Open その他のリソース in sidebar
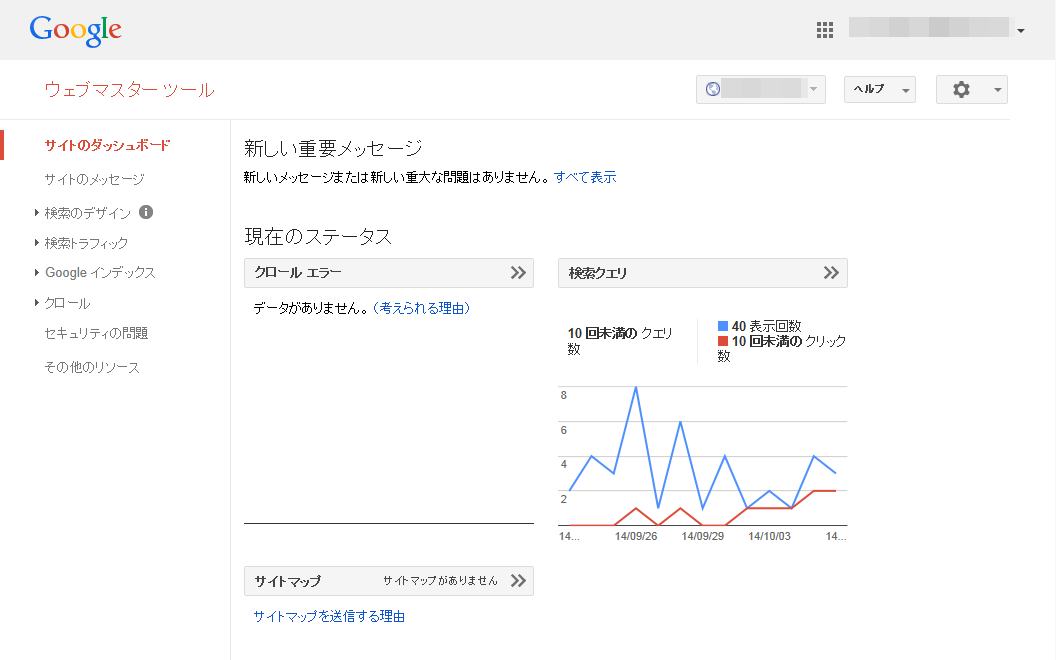 pos(92,367)
